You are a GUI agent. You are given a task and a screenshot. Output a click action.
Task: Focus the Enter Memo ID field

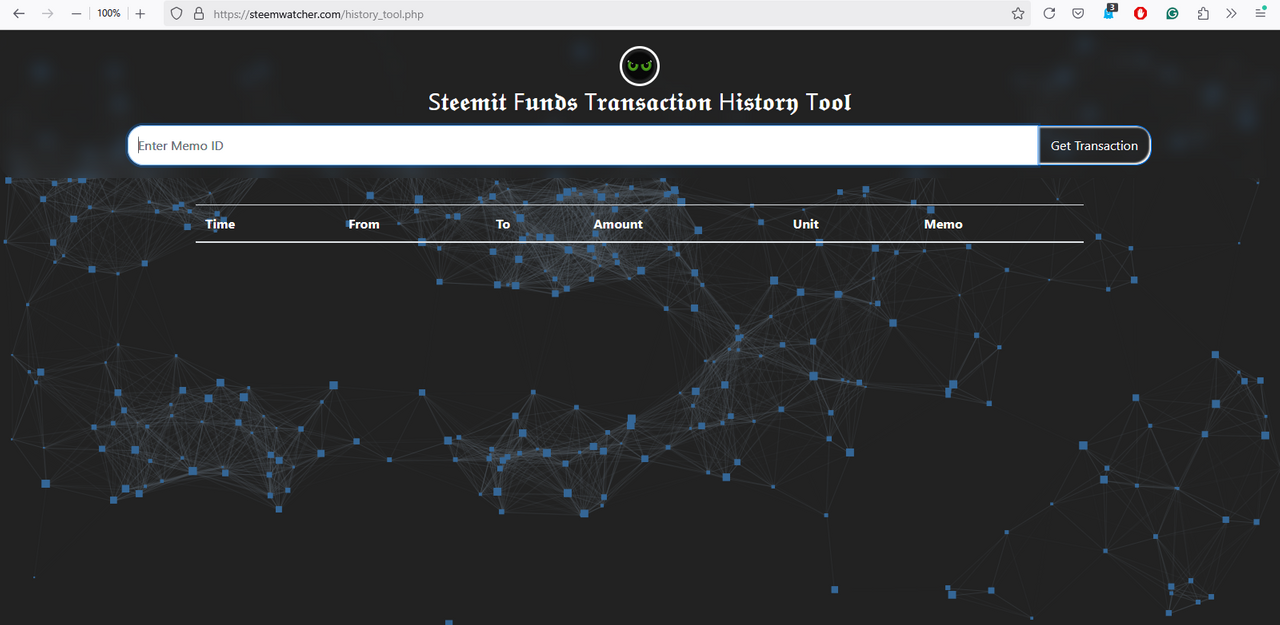pyautogui.click(x=583, y=145)
